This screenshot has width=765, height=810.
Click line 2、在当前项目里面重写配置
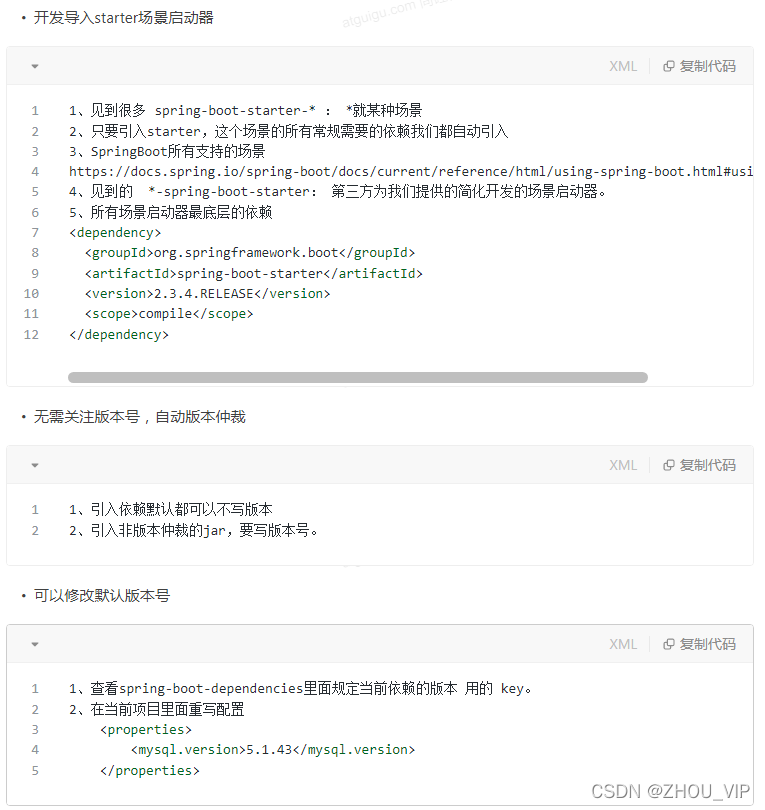[157, 709]
